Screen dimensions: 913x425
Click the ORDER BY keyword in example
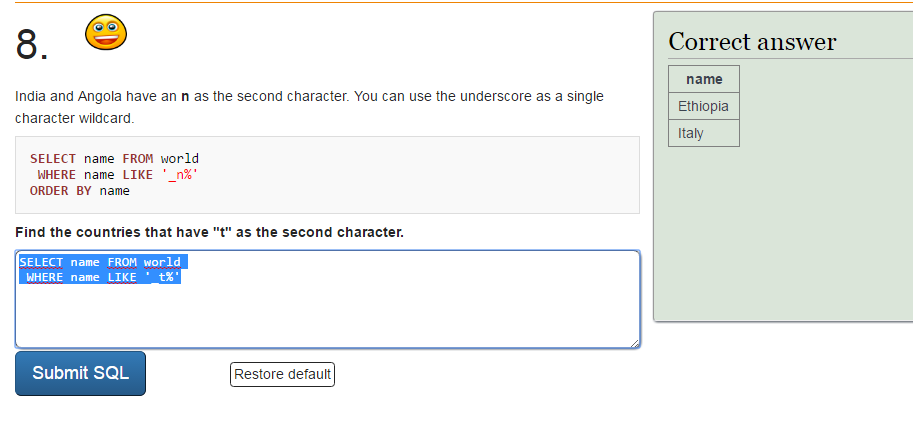61,190
